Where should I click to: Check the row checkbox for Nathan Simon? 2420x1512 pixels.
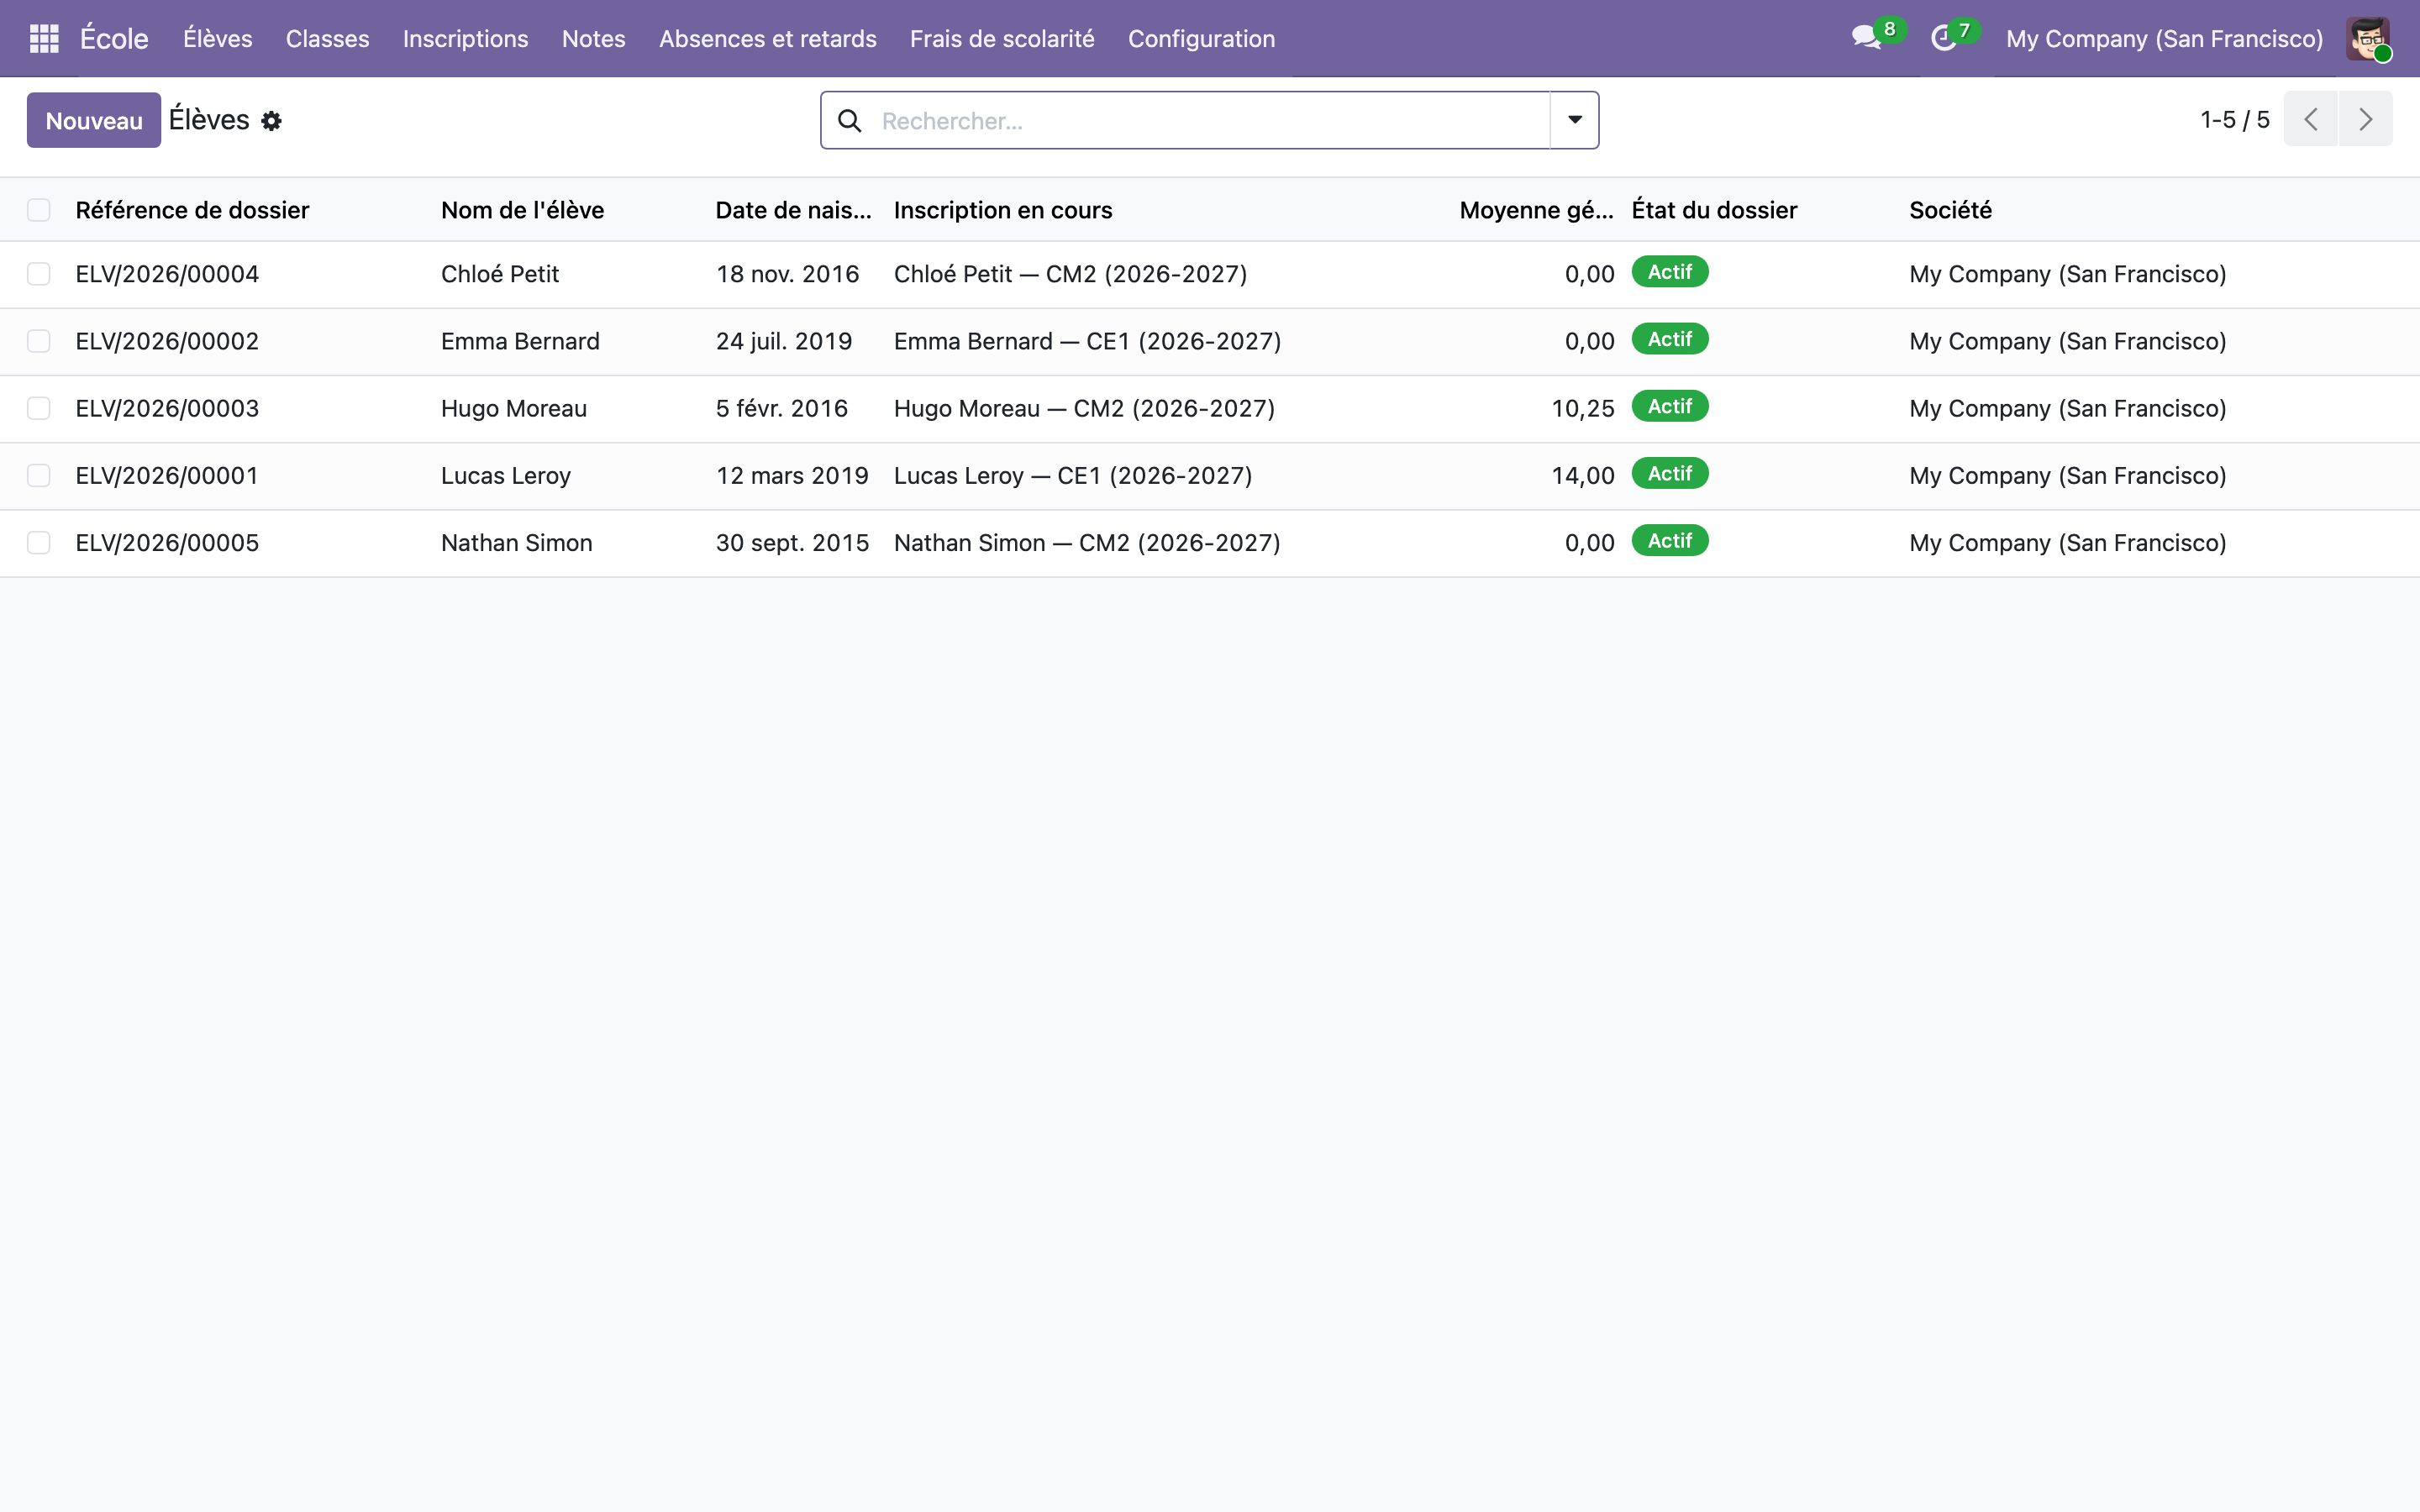(39, 542)
